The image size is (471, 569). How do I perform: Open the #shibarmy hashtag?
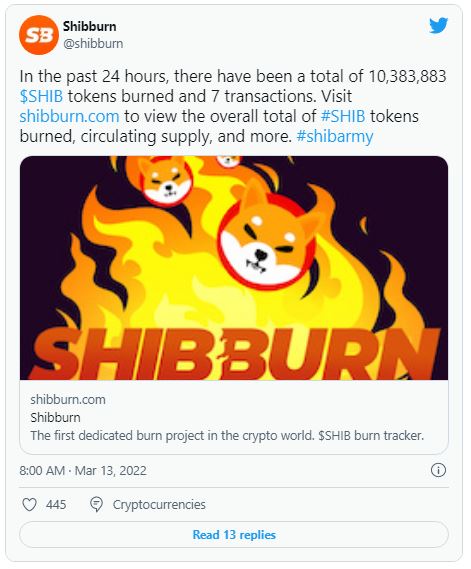335,137
